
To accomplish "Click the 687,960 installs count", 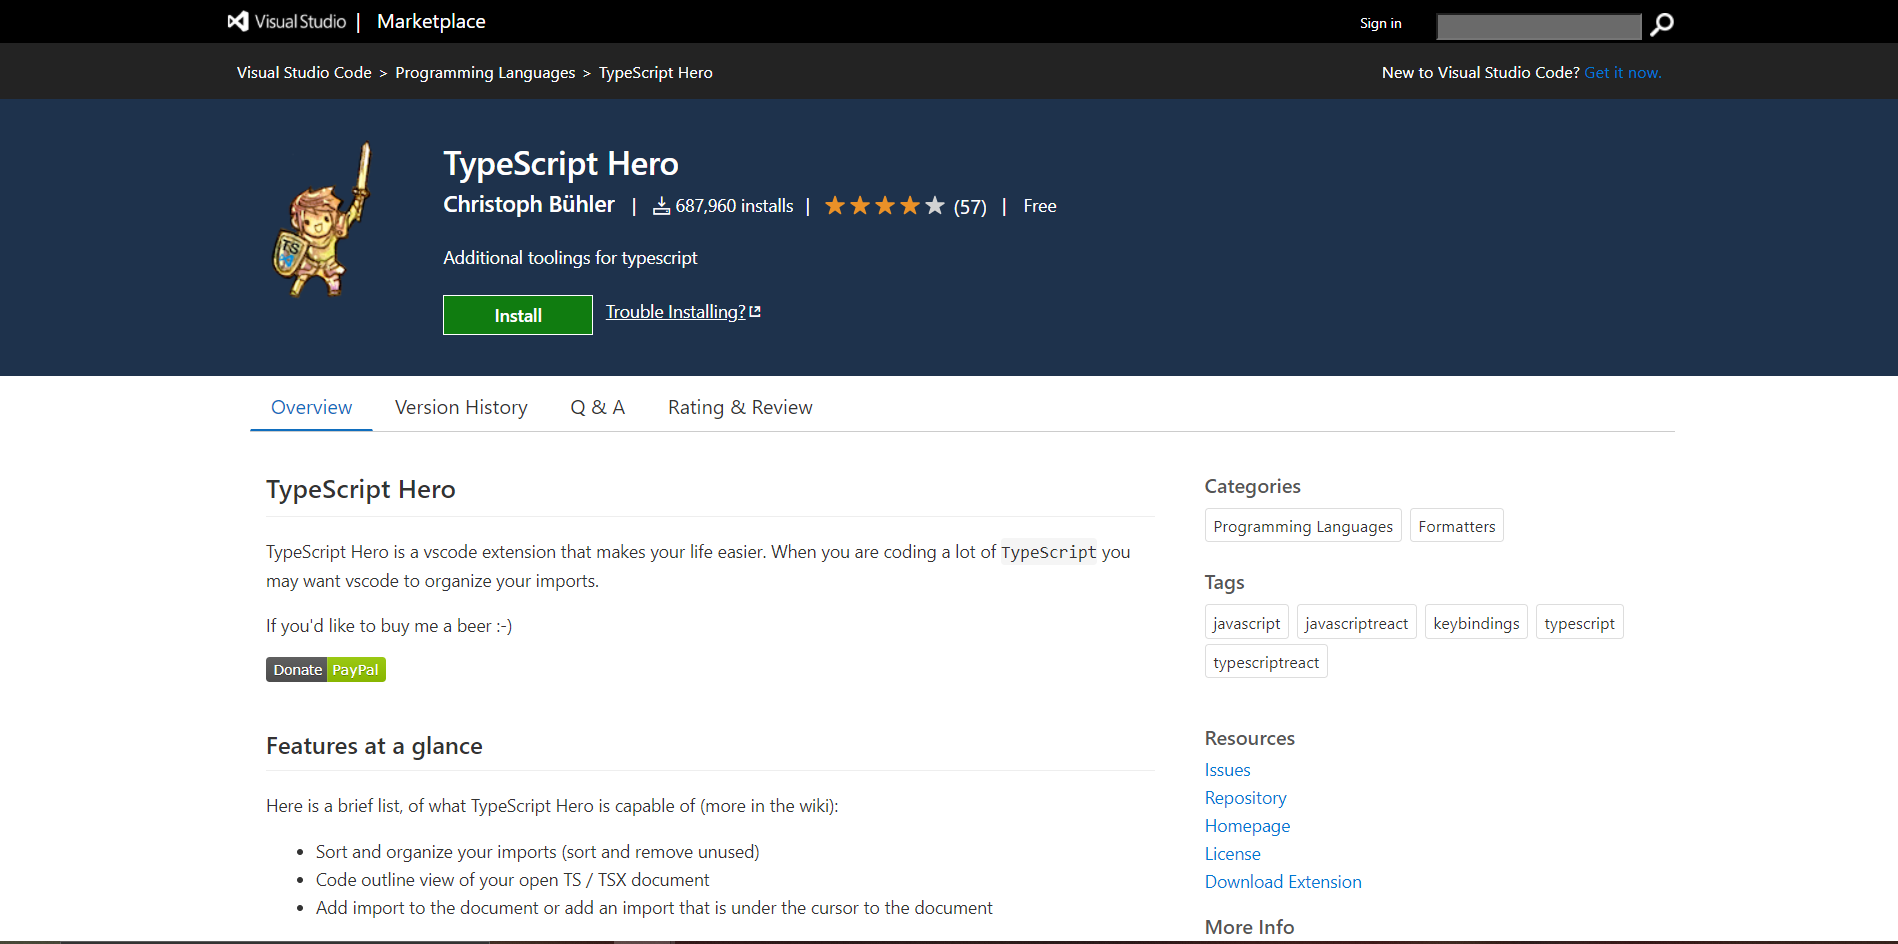I will 724,206.
